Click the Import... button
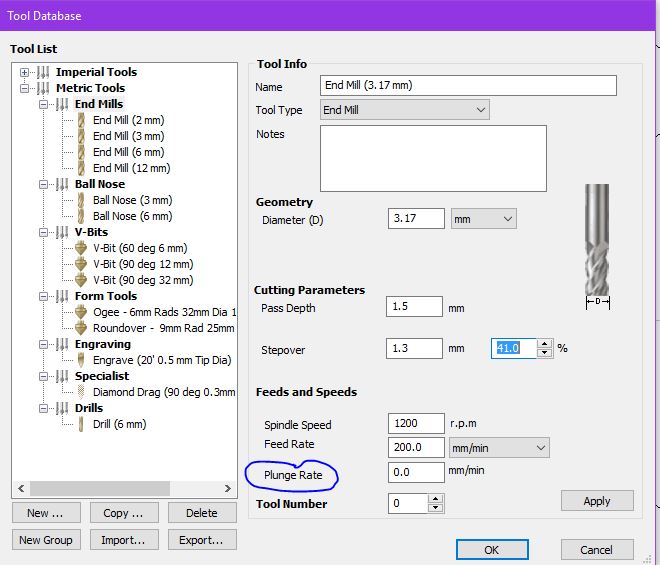This screenshot has height=565, width=660. [x=124, y=540]
